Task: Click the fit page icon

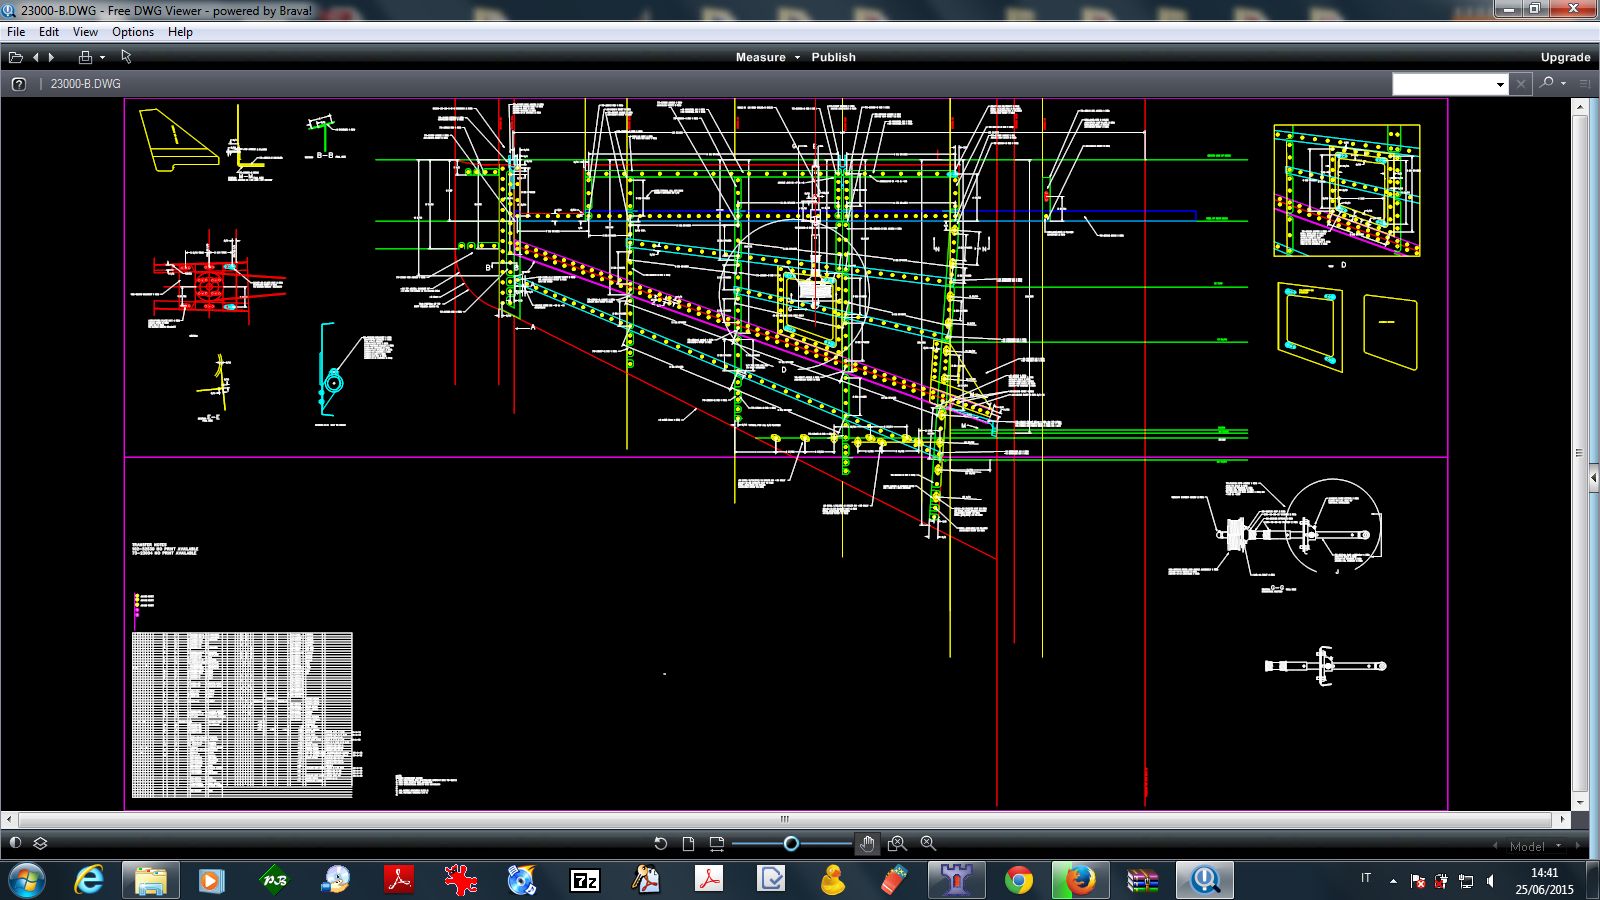Action: click(688, 844)
